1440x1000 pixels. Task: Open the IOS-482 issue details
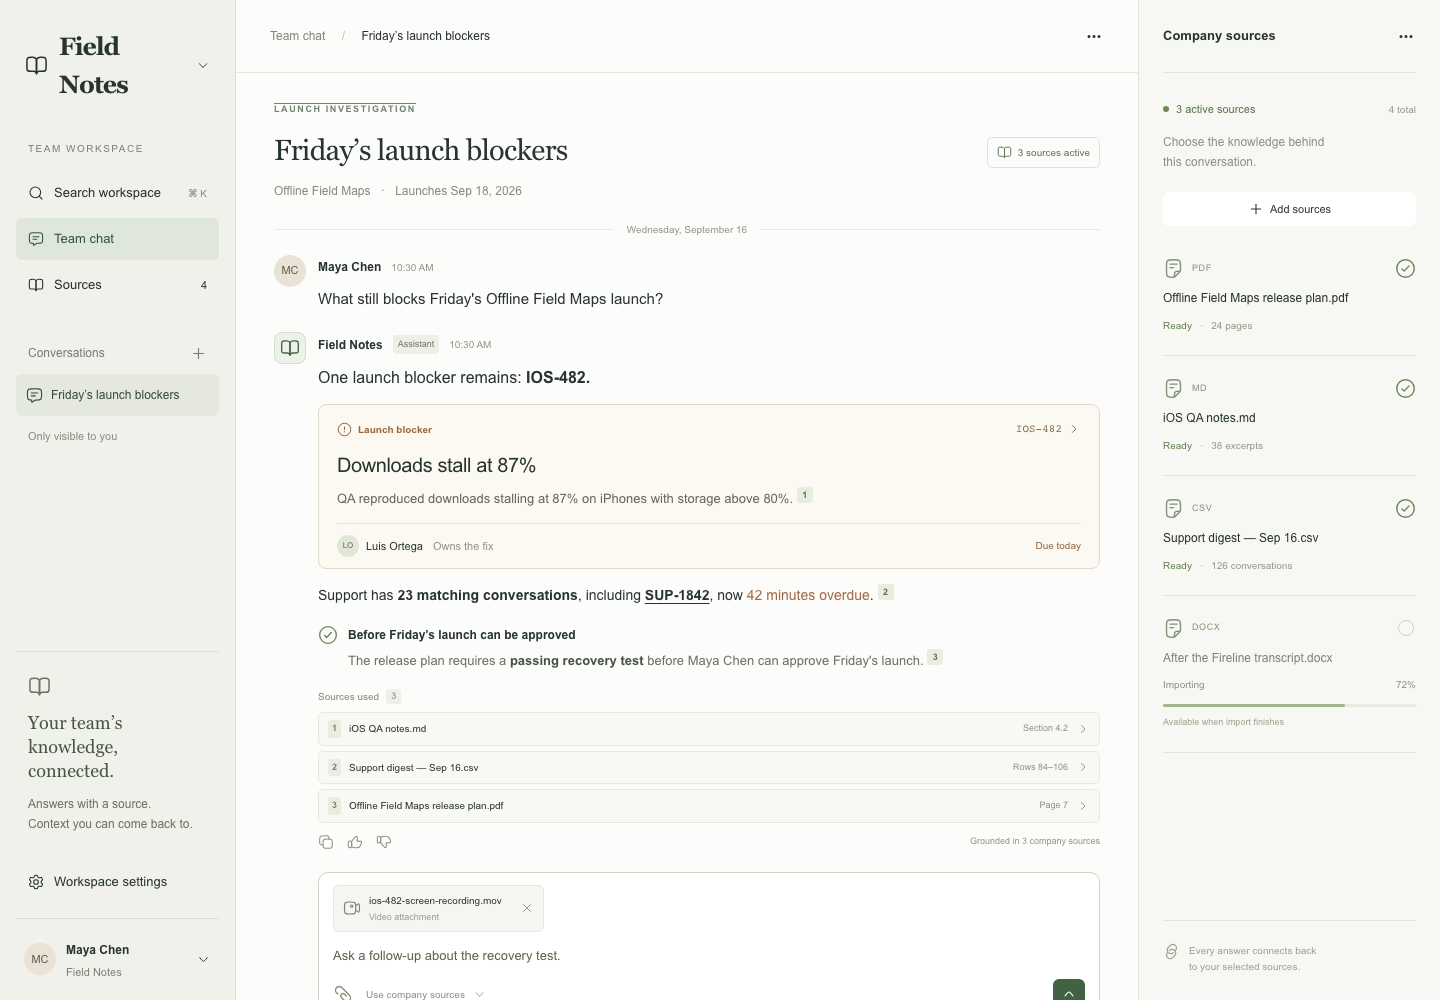[1047, 429]
